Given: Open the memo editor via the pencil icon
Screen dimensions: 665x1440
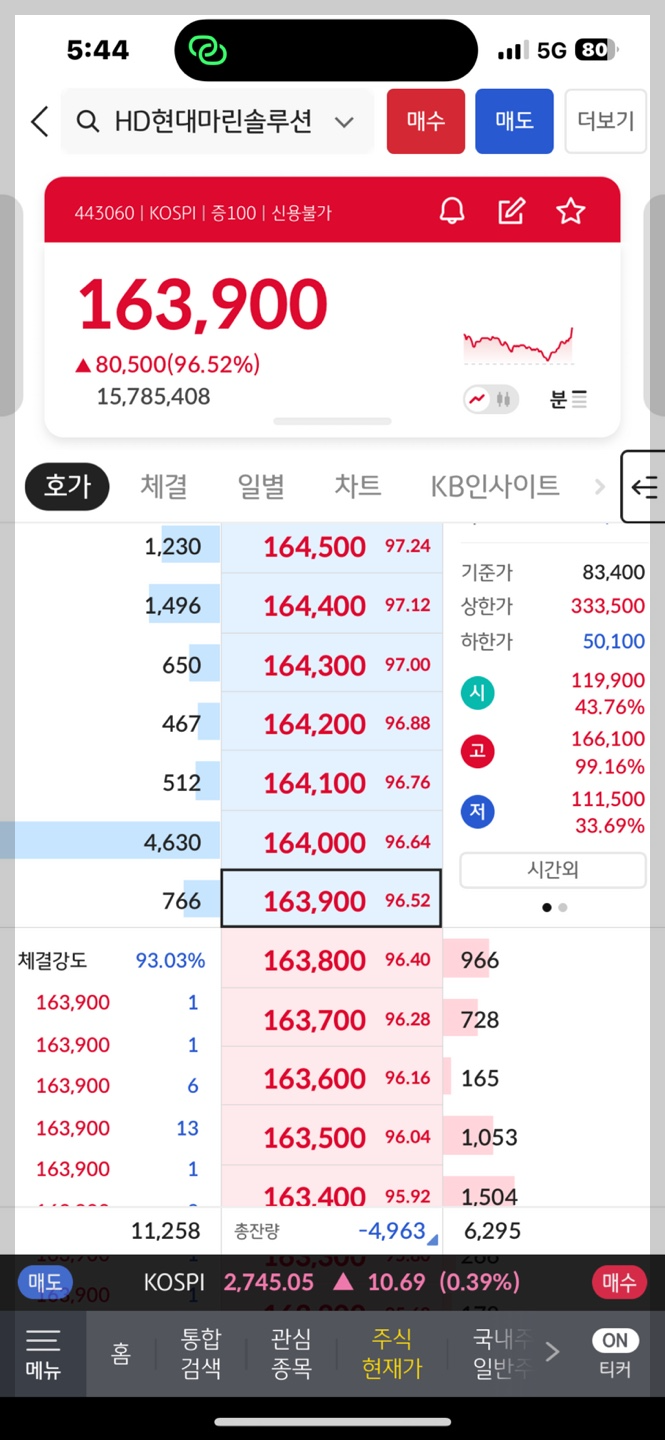Looking at the screenshot, I should (x=512, y=211).
